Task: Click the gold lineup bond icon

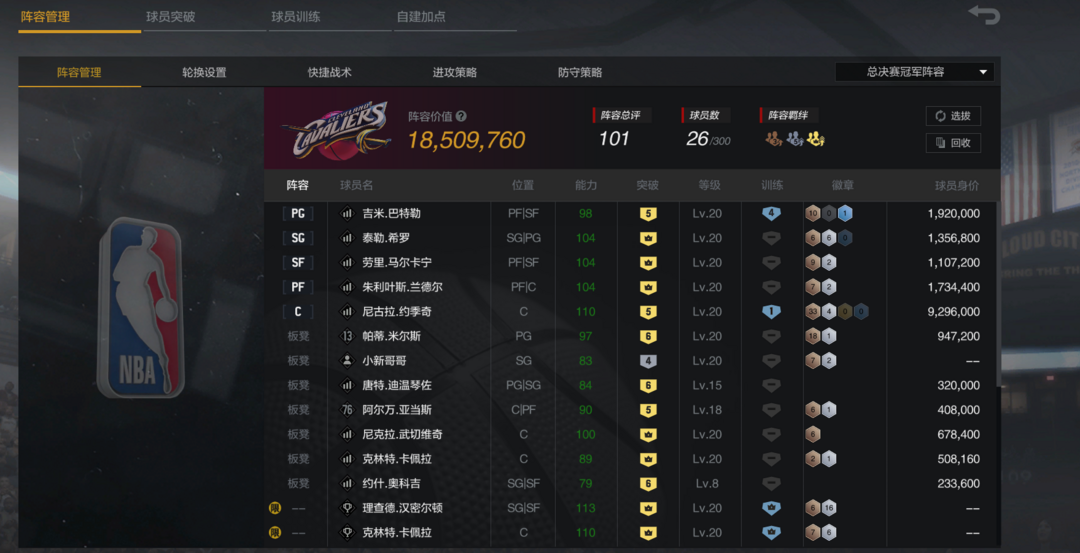Action: 816,139
